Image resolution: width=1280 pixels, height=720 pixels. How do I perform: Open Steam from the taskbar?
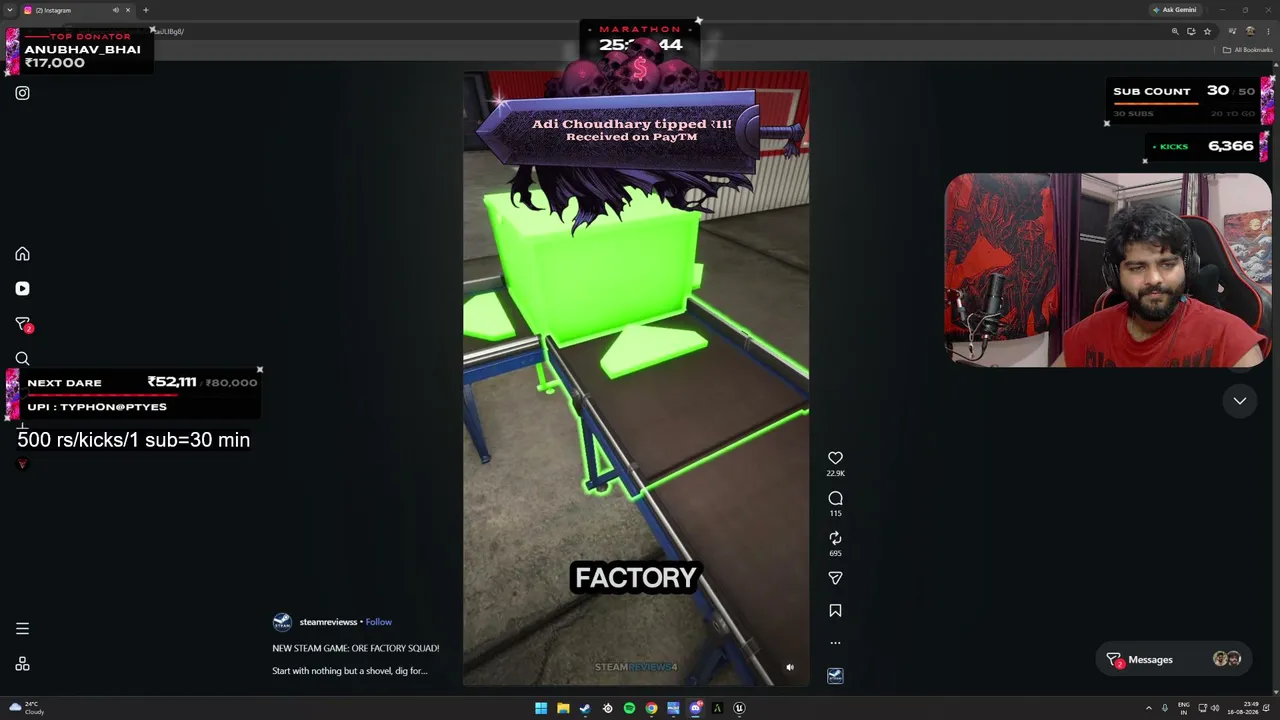point(585,708)
